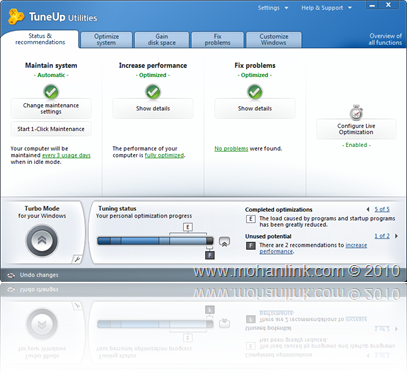Click the Completed optimizations item icon
This screenshot has width=407, height=376.
tap(250, 219)
